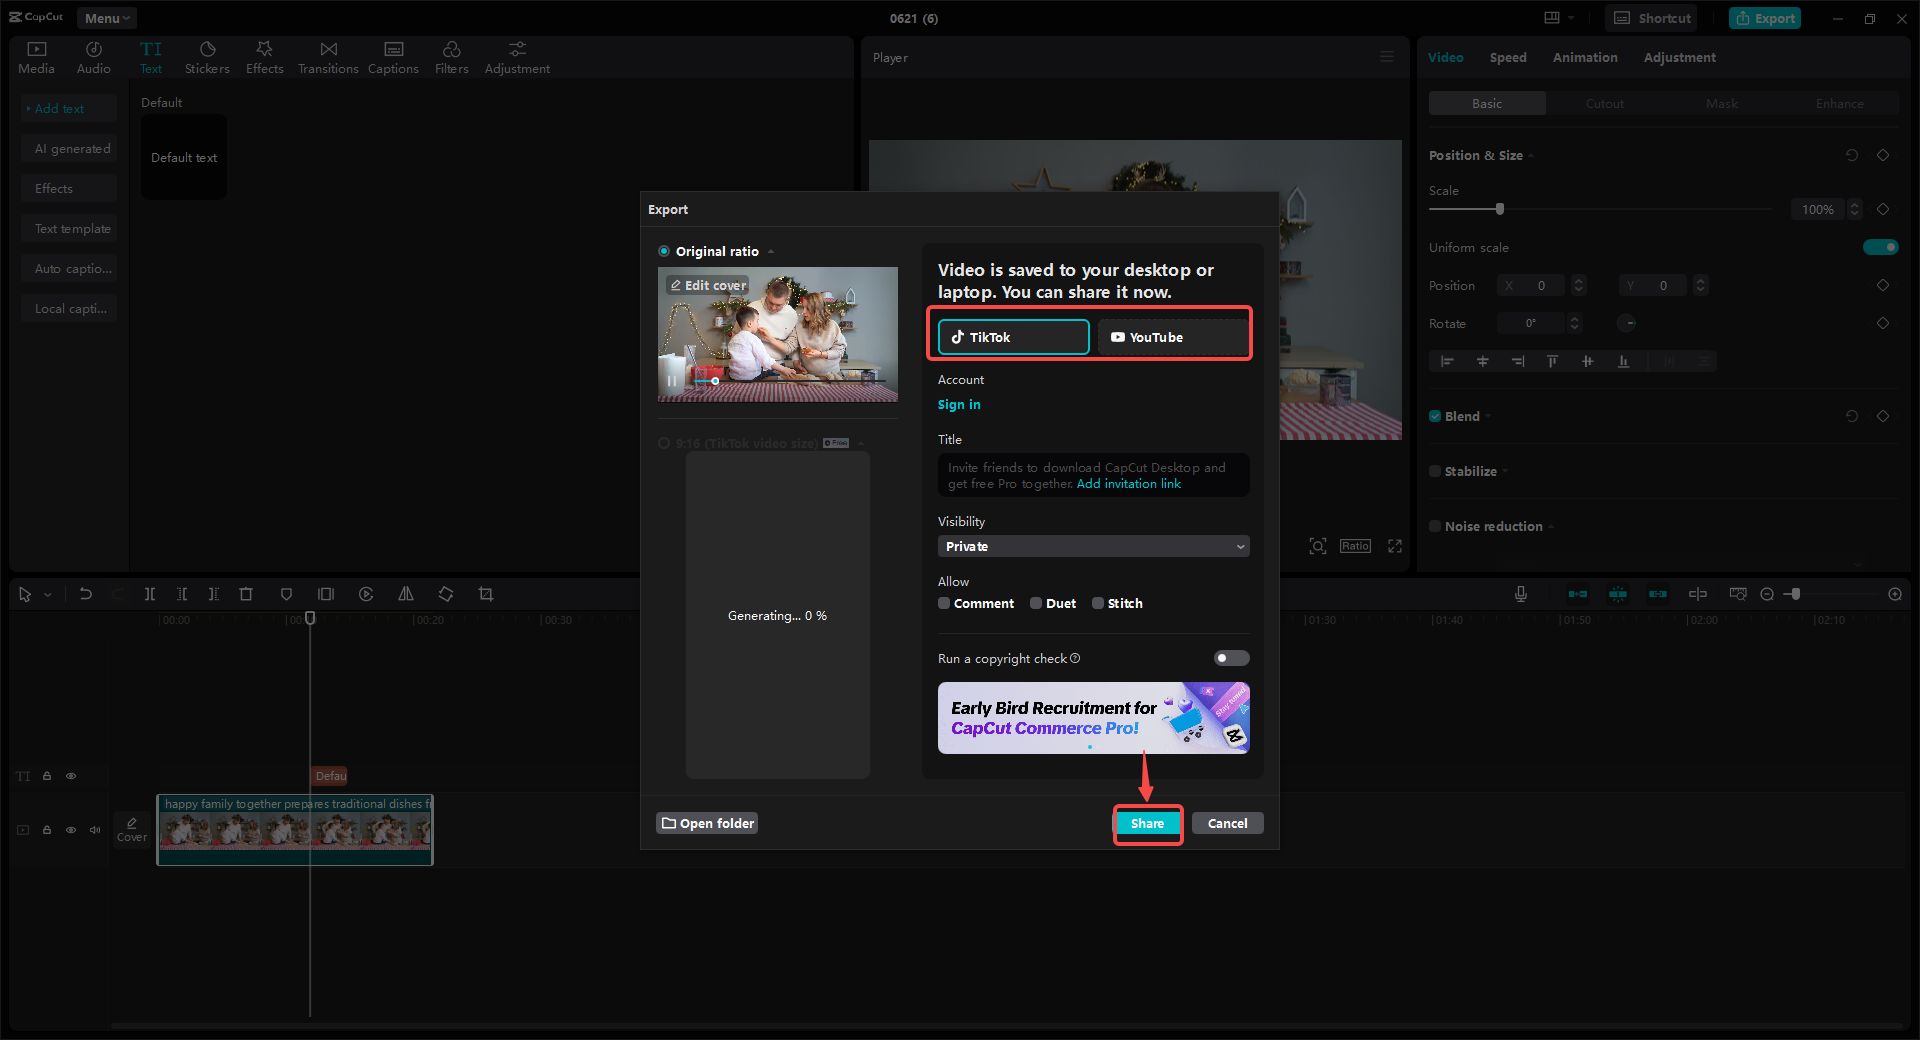This screenshot has height=1040, width=1920.
Task: Switch to the Speed tab
Action: 1508,57
